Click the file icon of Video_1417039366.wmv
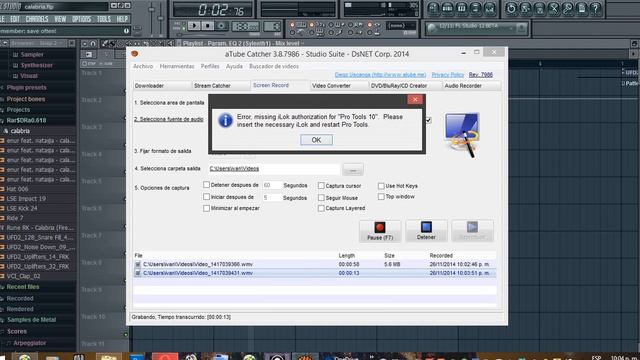Image resolution: width=640 pixels, height=360 pixels. pyautogui.click(x=138, y=264)
